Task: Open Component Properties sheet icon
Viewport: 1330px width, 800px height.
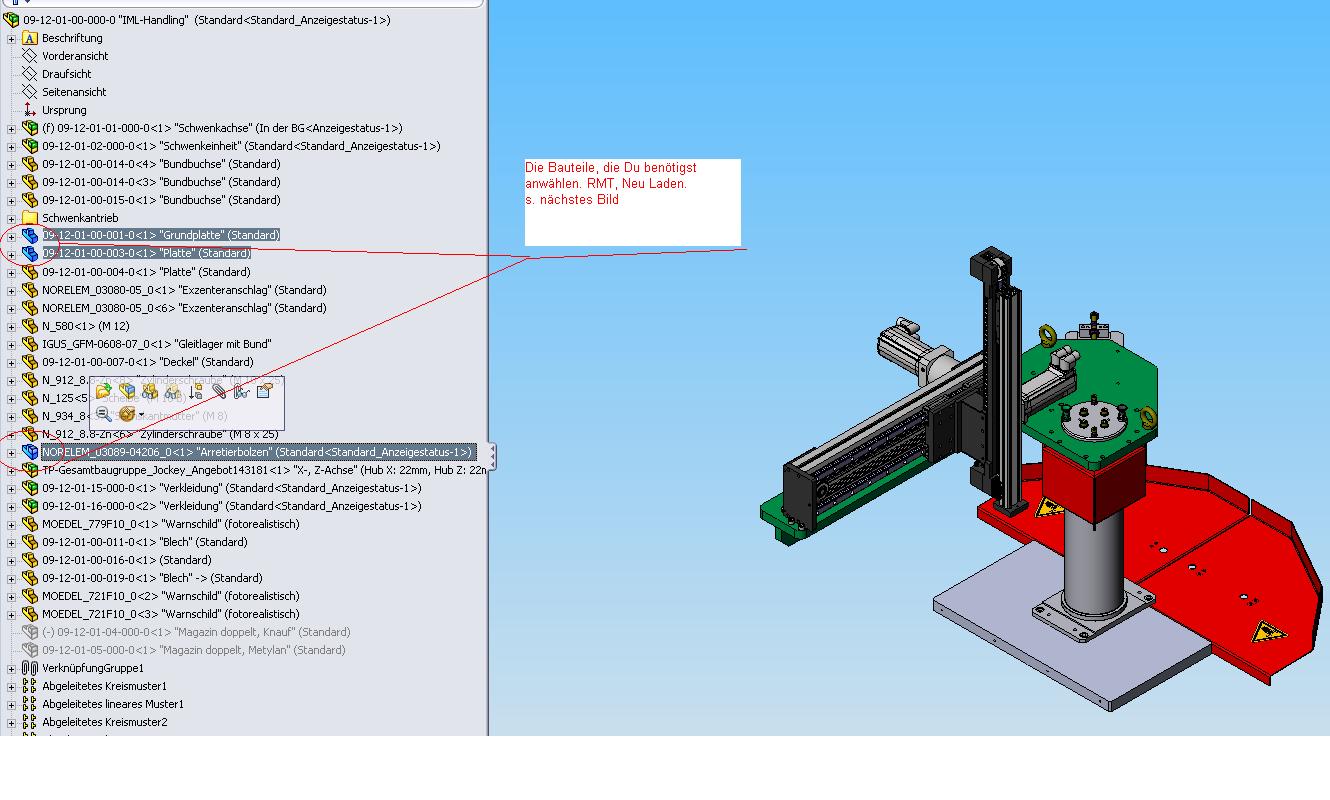Action: [264, 391]
